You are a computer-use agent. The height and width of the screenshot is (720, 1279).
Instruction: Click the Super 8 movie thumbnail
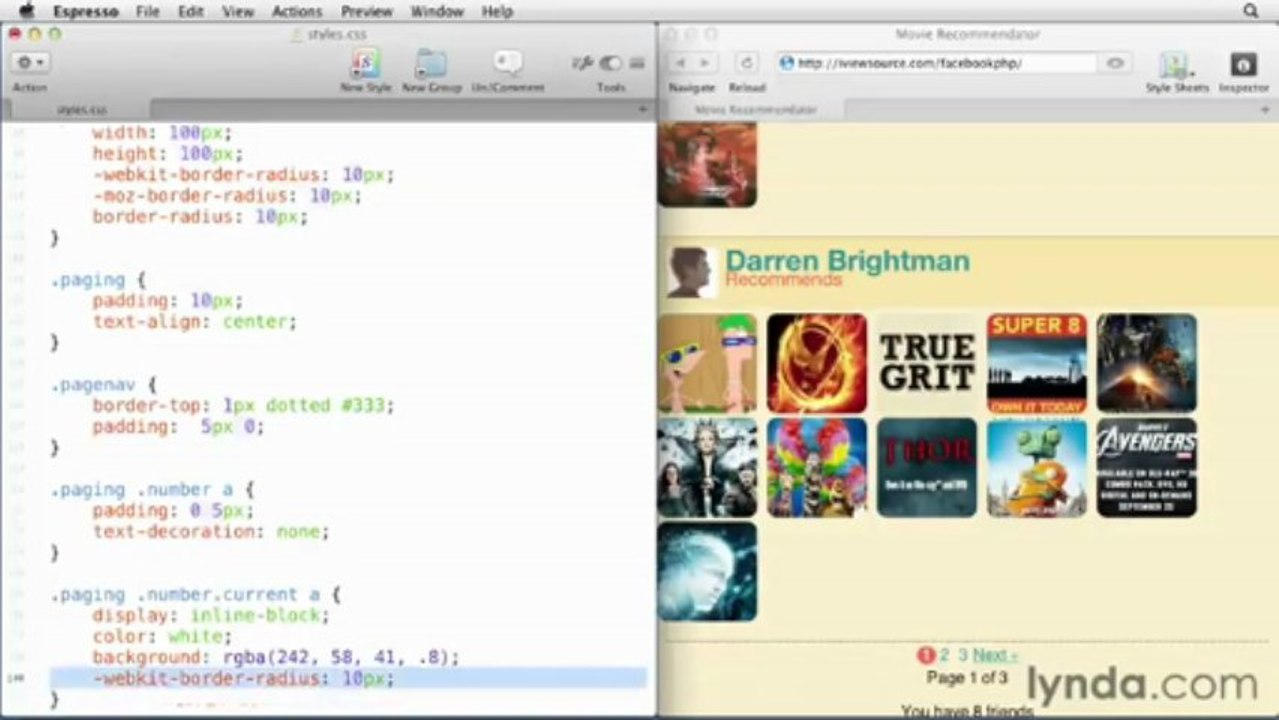point(1037,363)
